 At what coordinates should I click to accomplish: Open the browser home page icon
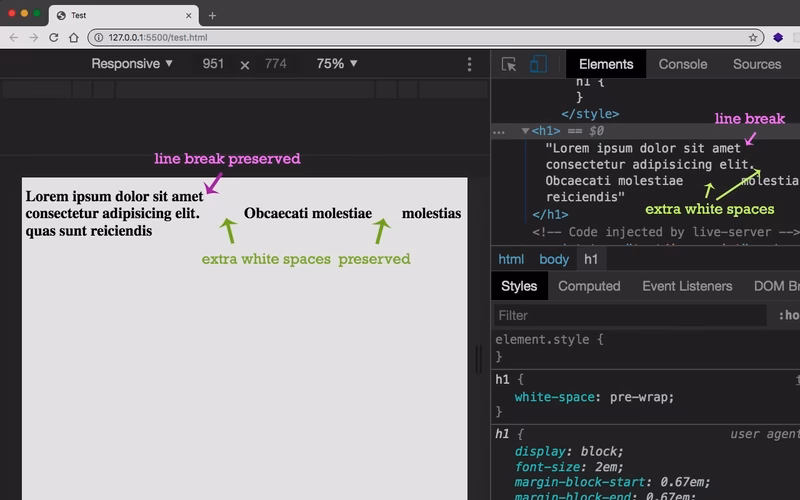click(x=74, y=37)
